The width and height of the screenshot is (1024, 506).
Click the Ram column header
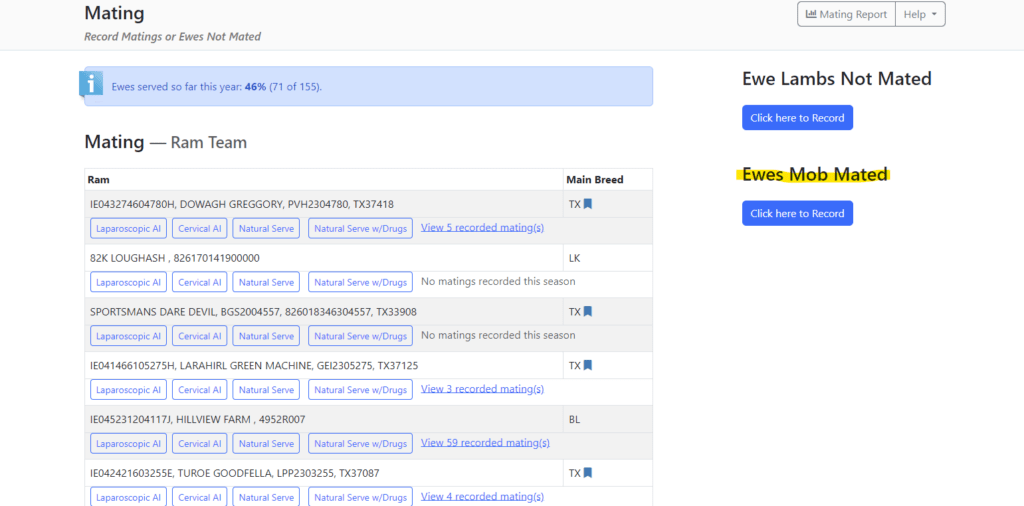click(x=99, y=180)
